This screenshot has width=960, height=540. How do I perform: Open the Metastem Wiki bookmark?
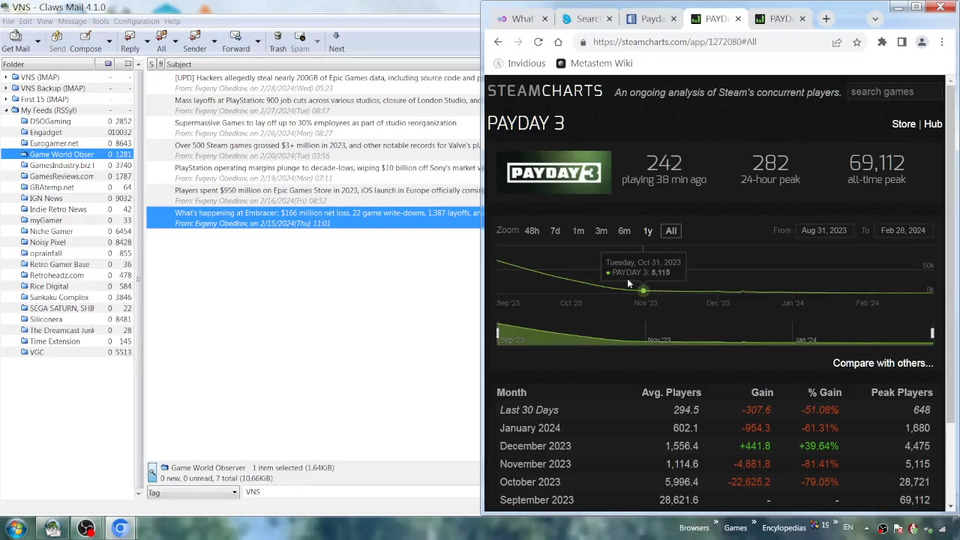tap(594, 63)
